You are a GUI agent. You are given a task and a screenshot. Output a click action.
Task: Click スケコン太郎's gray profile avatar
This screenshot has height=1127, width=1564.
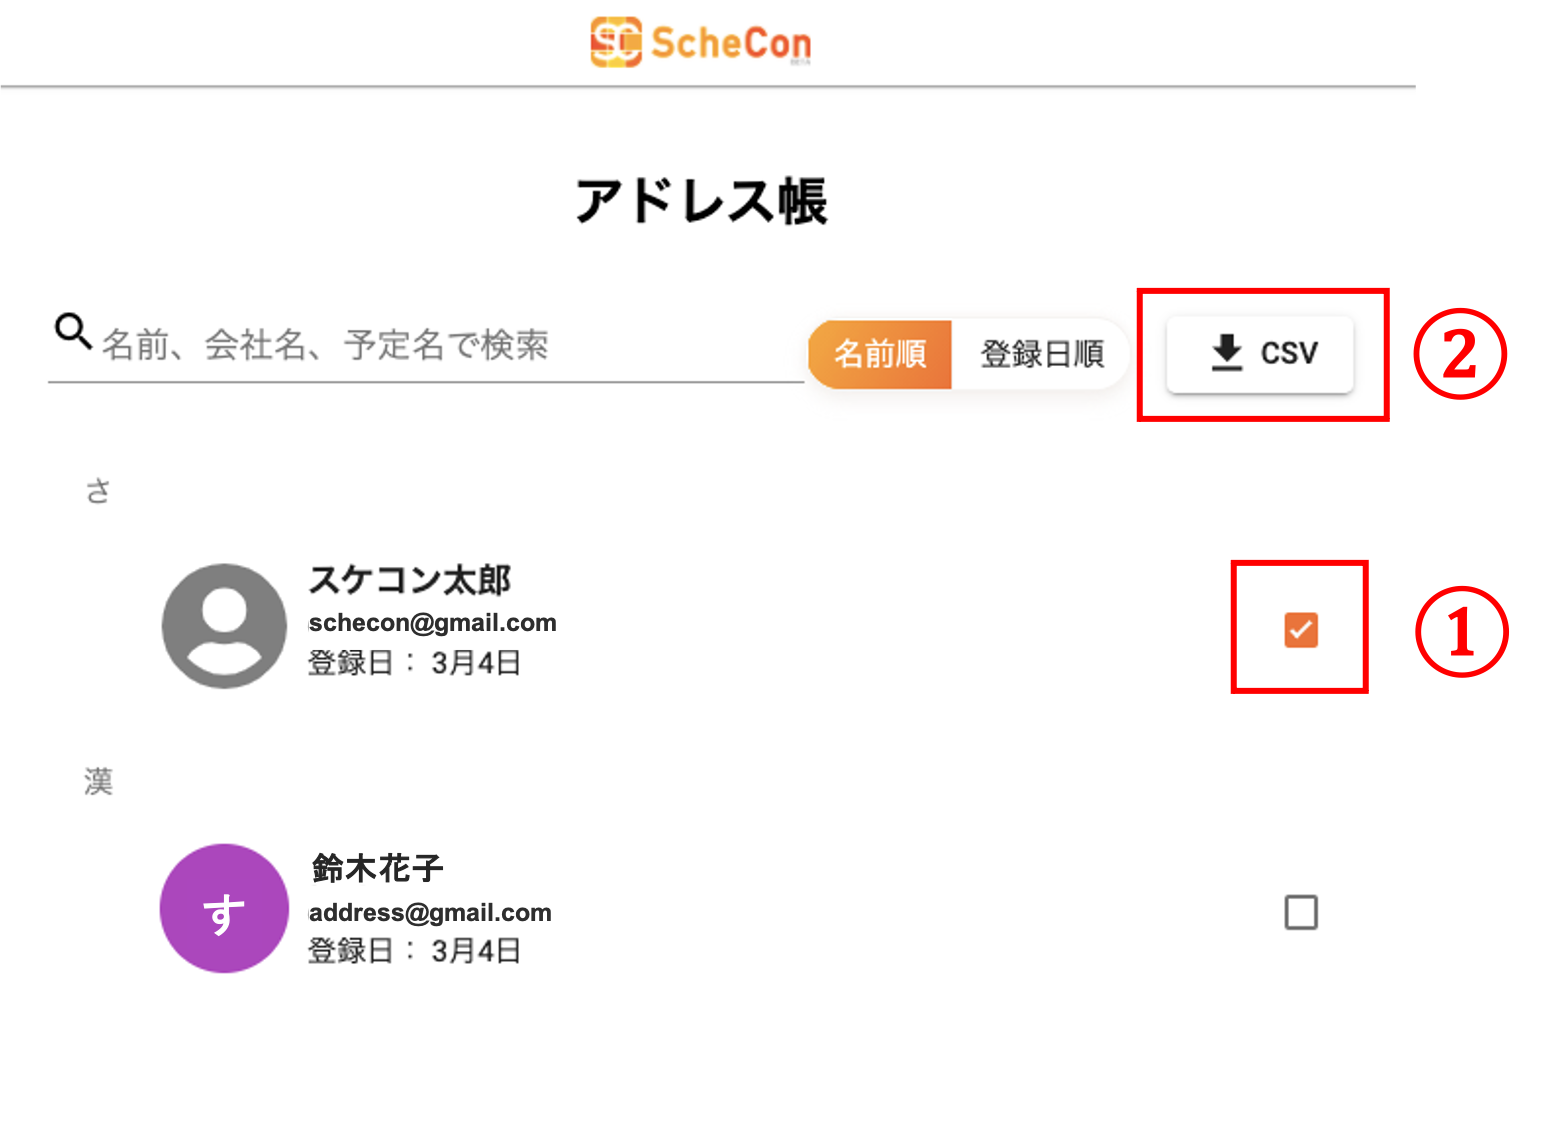pyautogui.click(x=224, y=626)
